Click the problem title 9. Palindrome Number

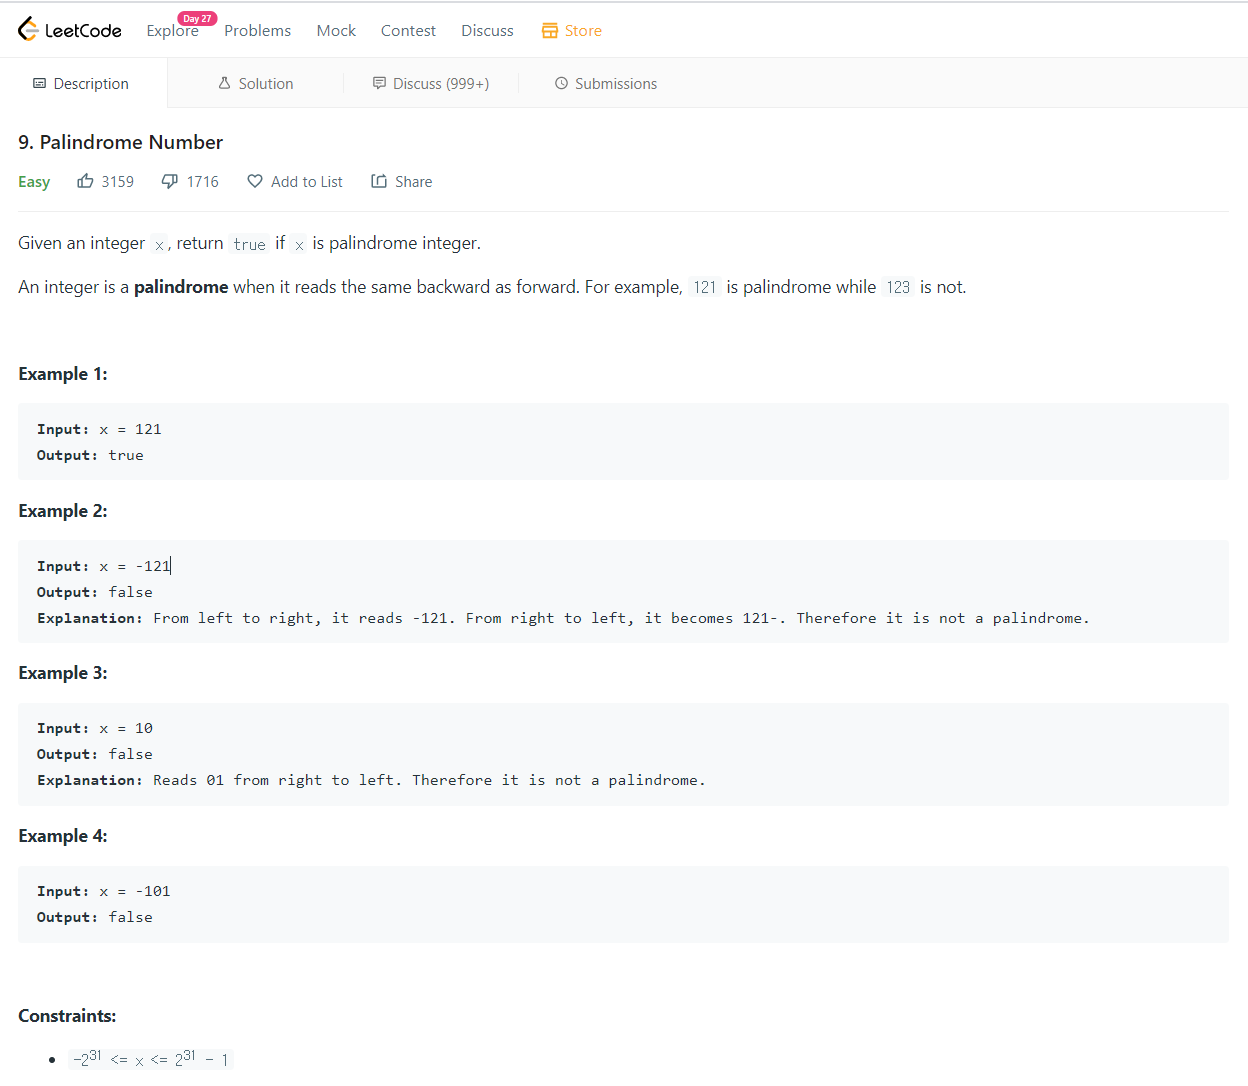120,142
